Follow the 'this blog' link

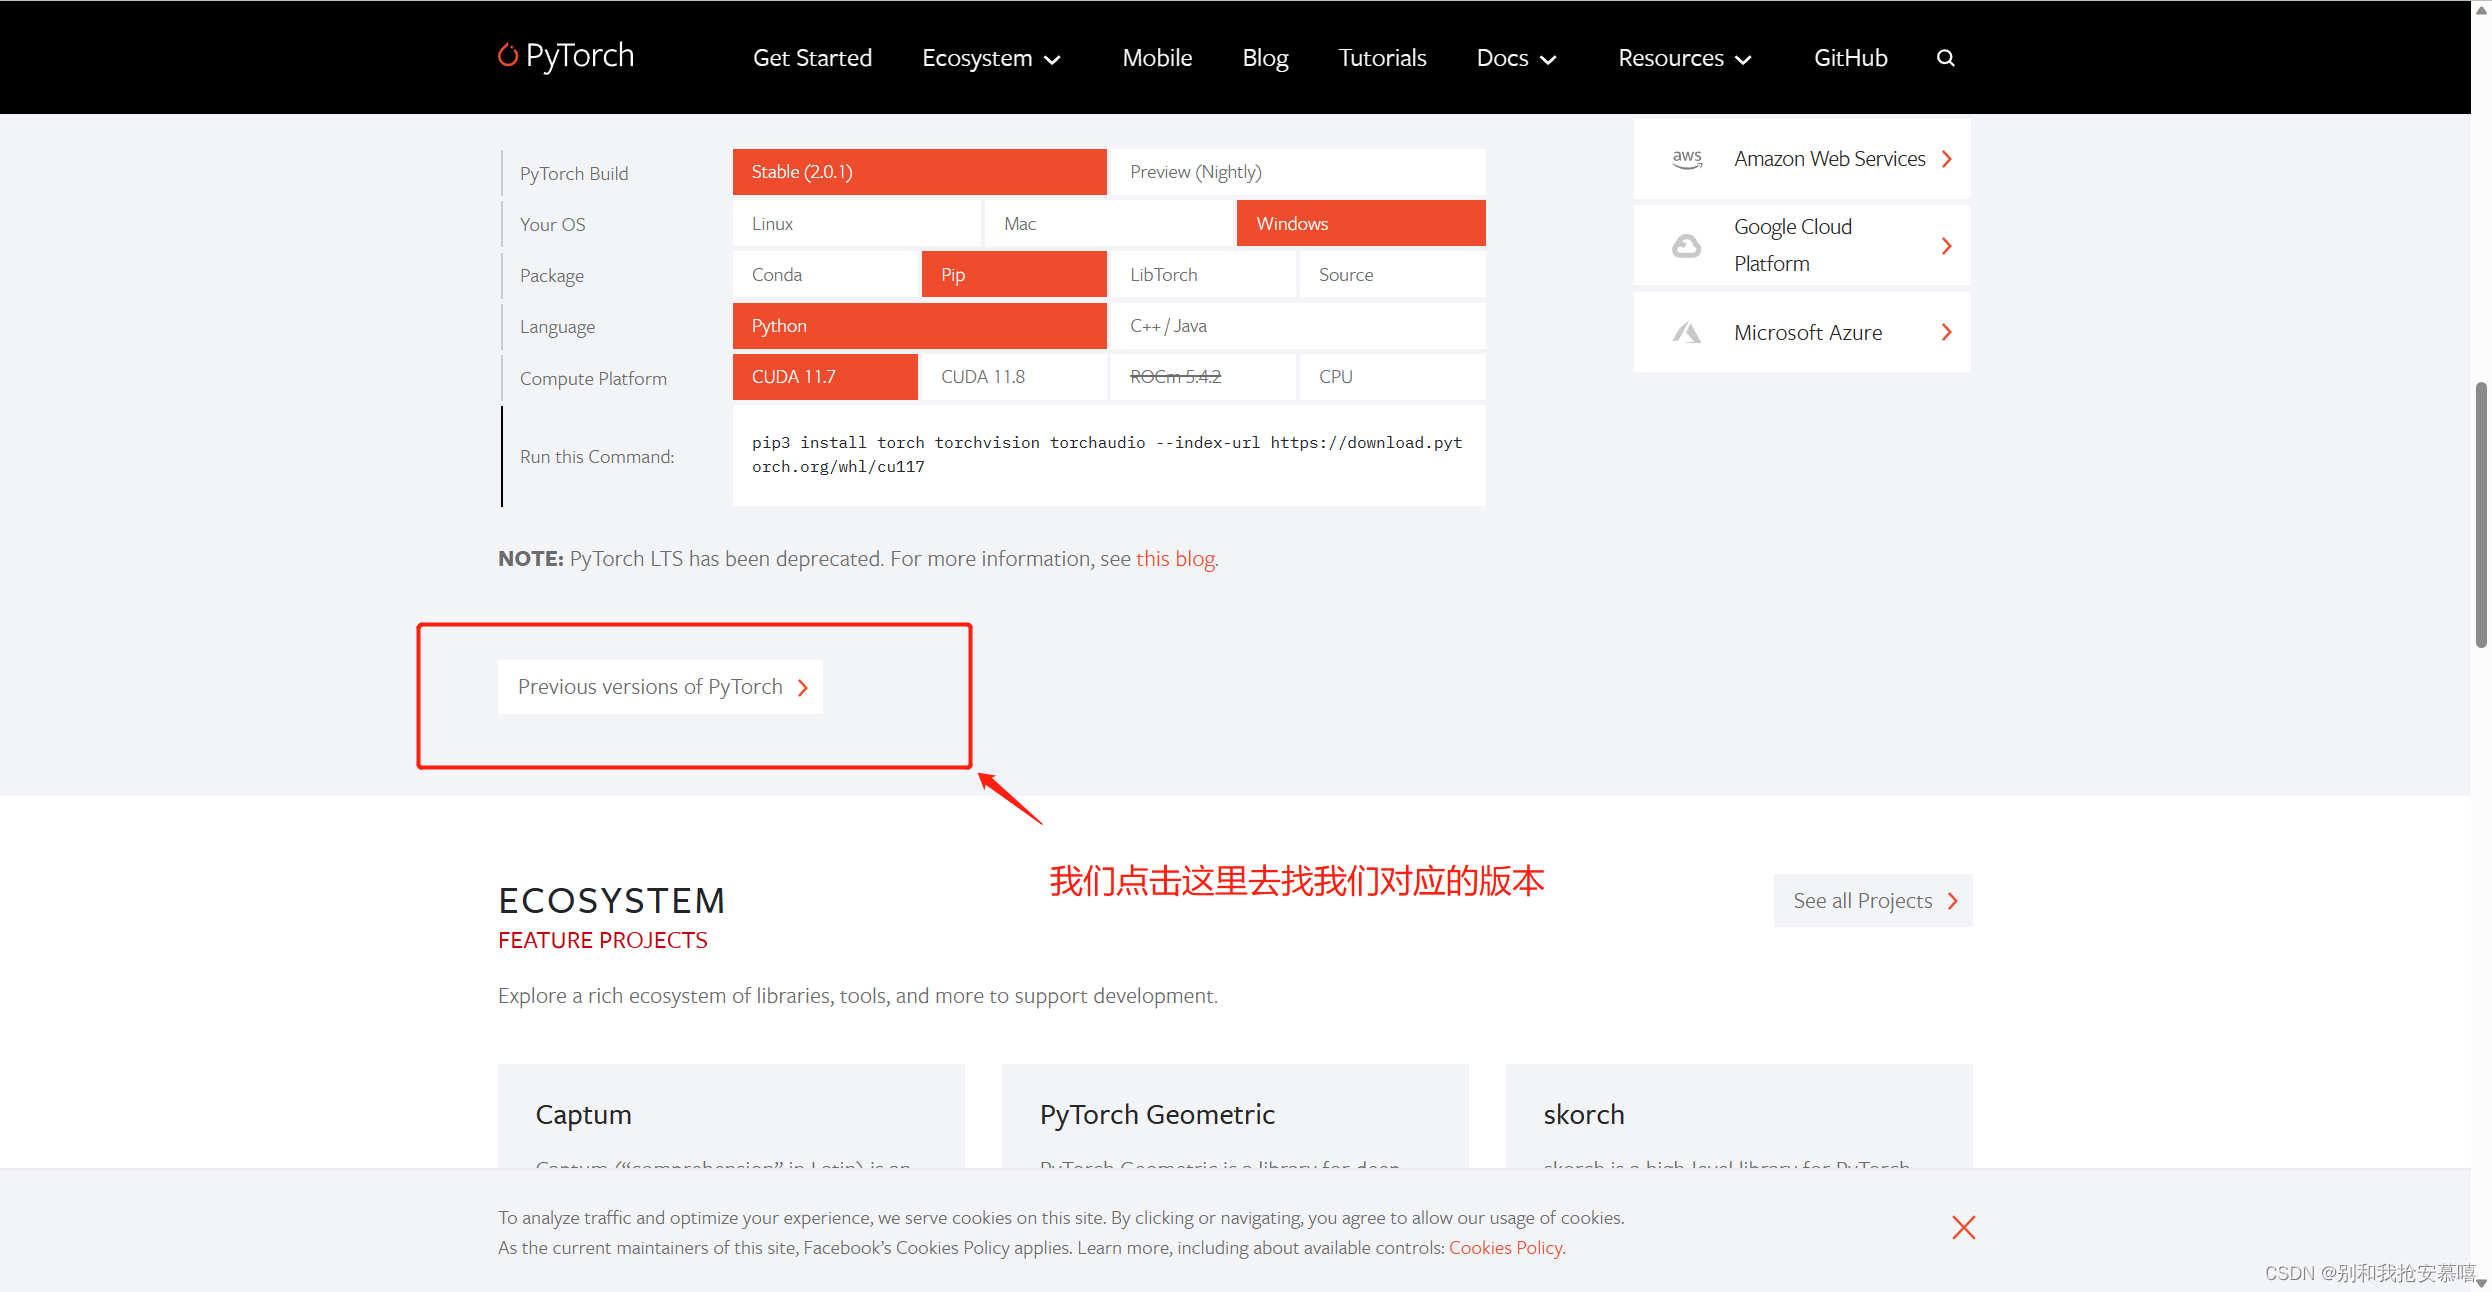1175,559
